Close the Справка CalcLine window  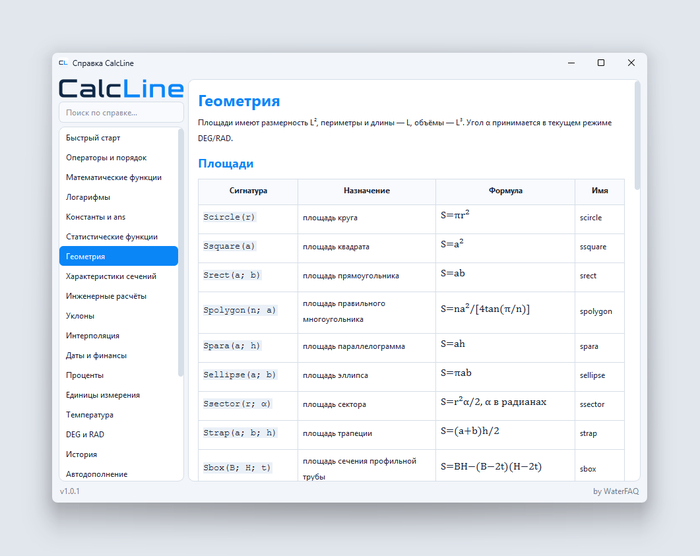pyautogui.click(x=631, y=63)
